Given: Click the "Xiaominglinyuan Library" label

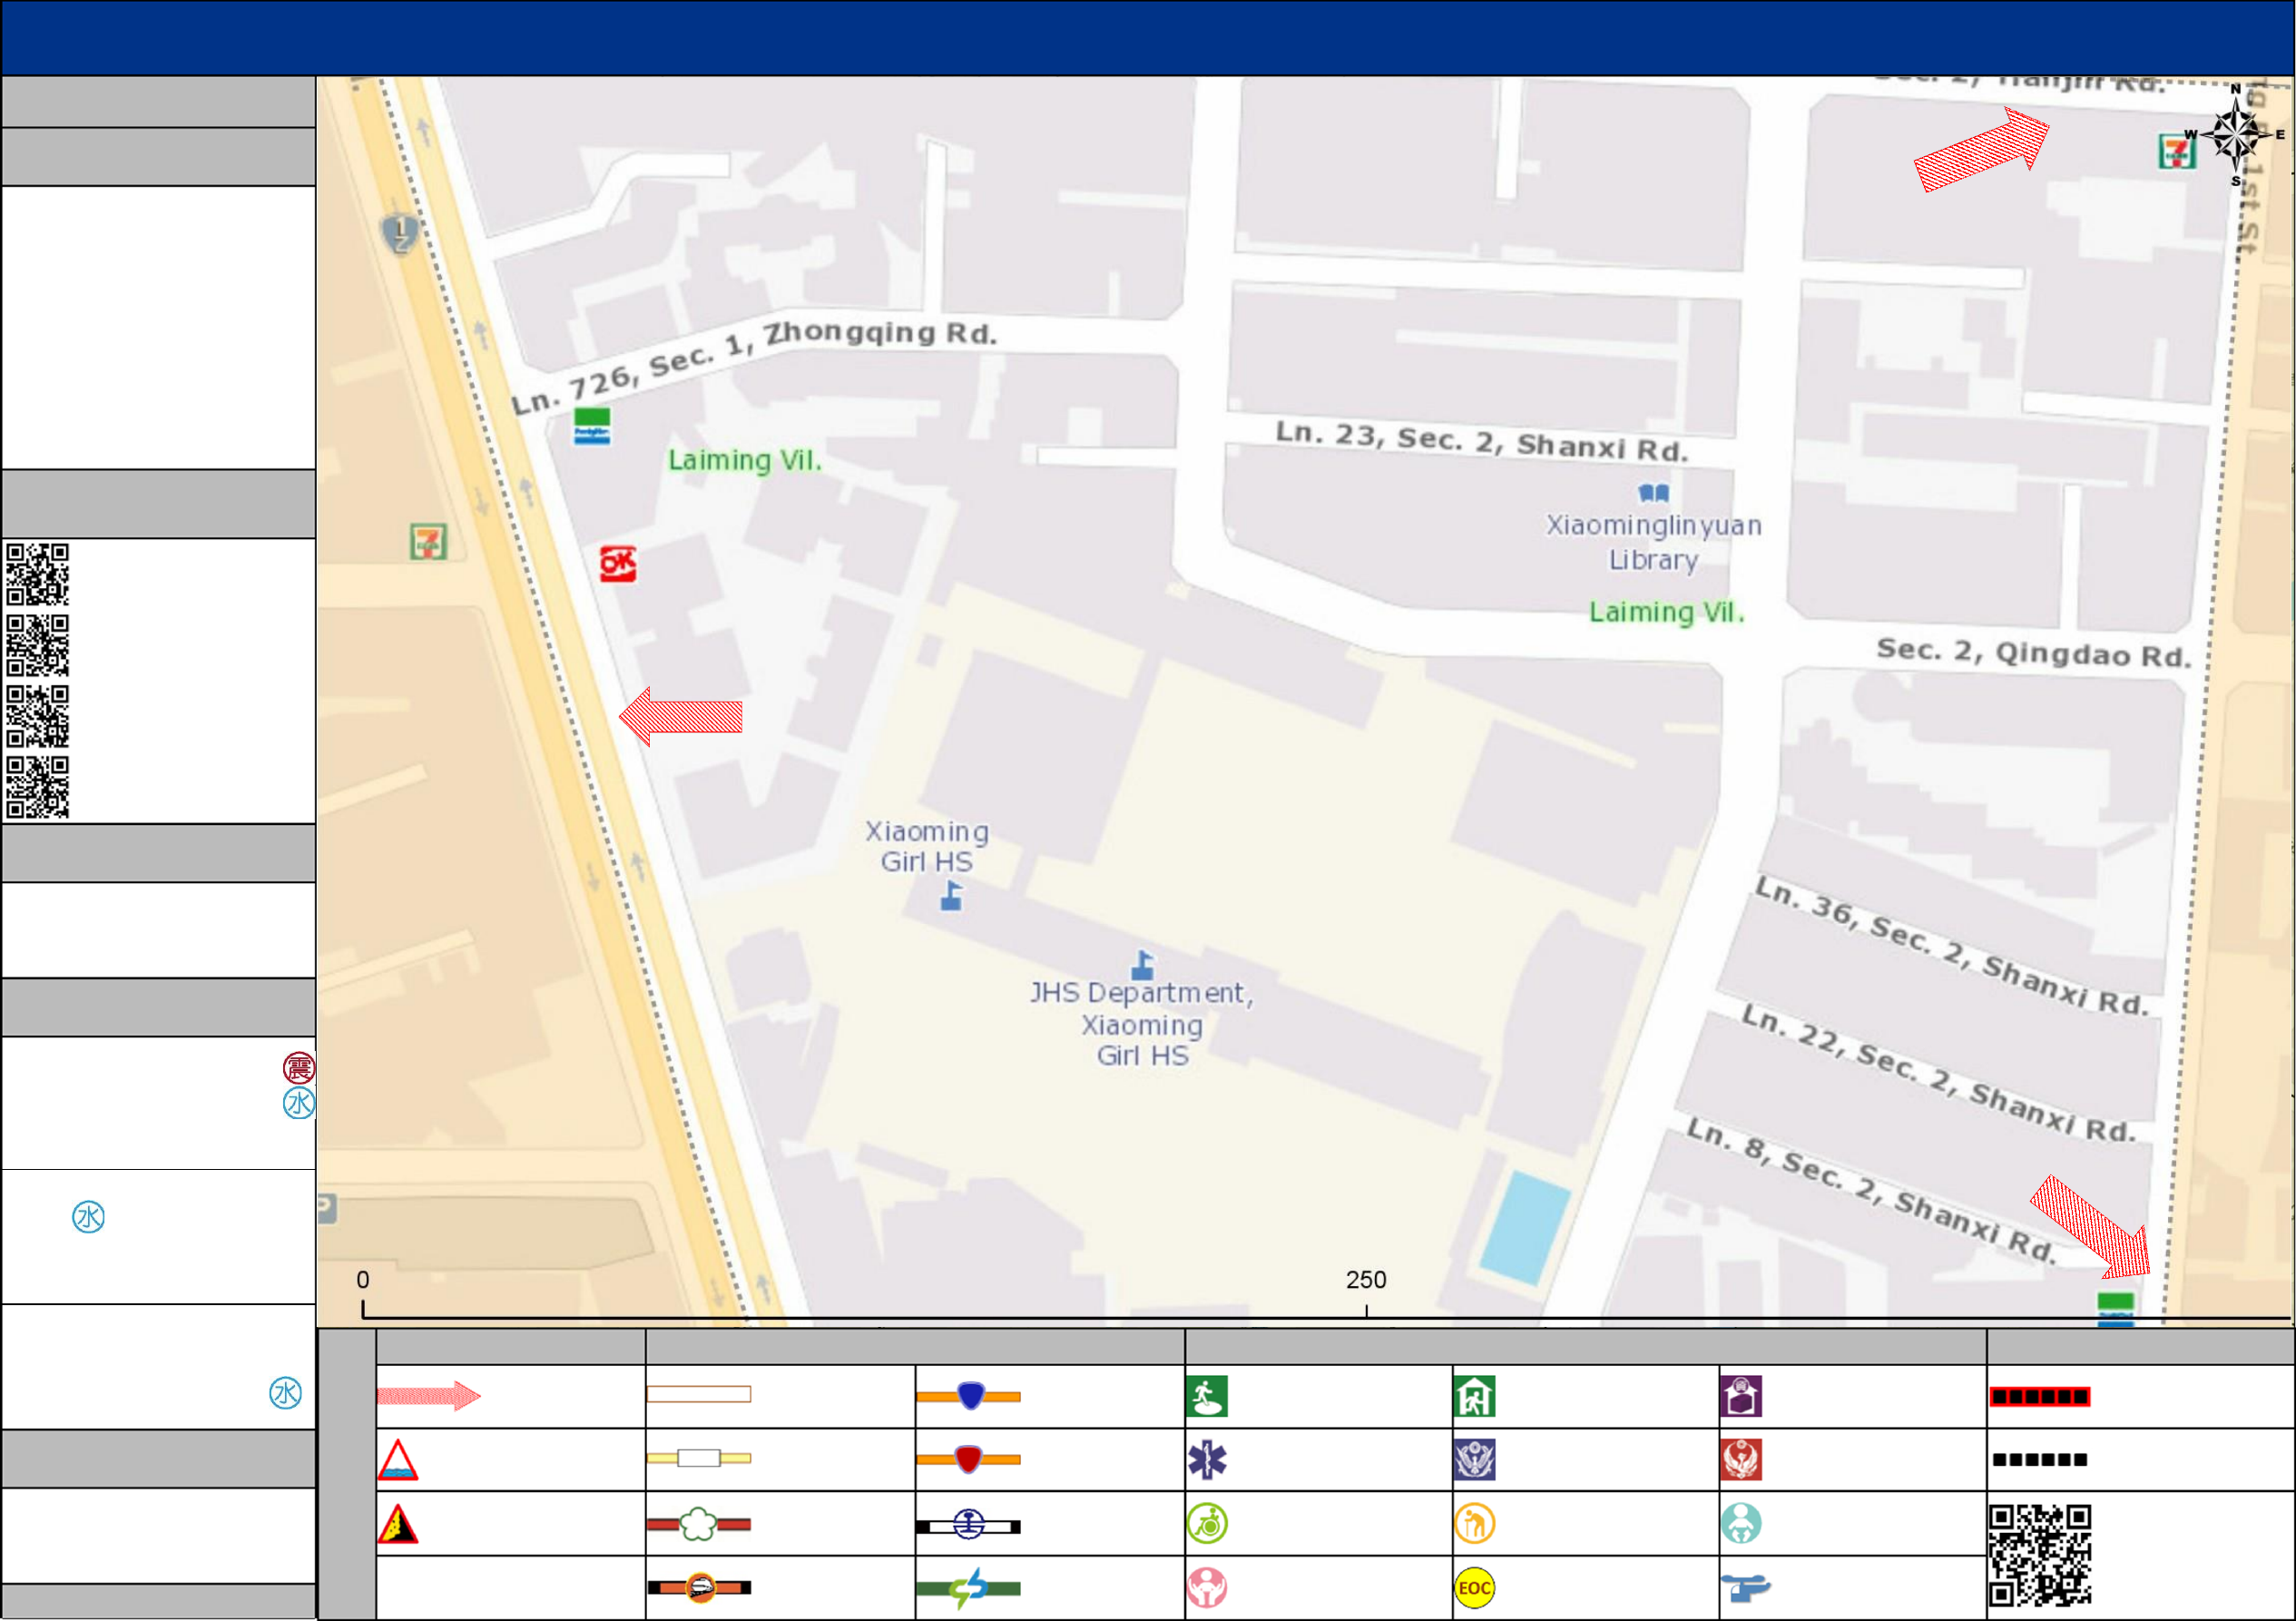Looking at the screenshot, I should 1654,542.
